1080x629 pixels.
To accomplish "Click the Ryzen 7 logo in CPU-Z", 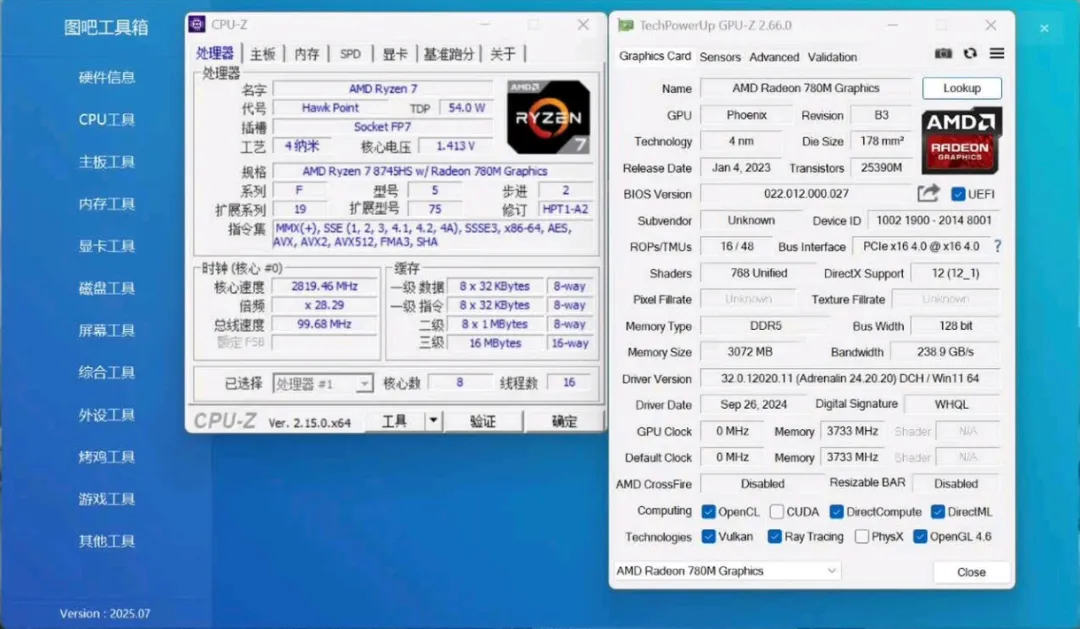I will coord(548,117).
